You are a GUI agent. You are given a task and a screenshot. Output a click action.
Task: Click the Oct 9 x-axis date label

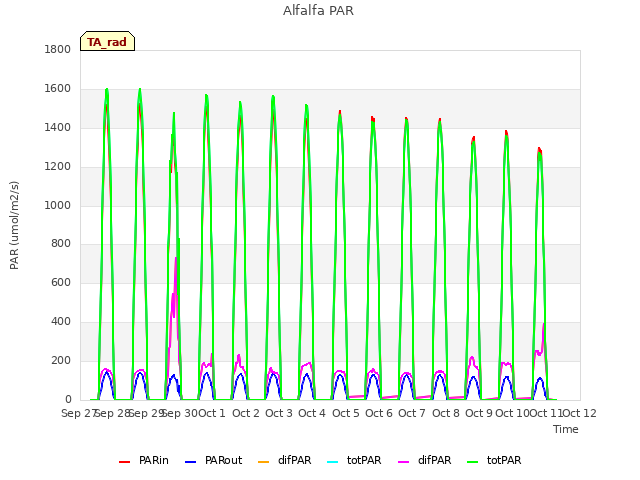479,413
